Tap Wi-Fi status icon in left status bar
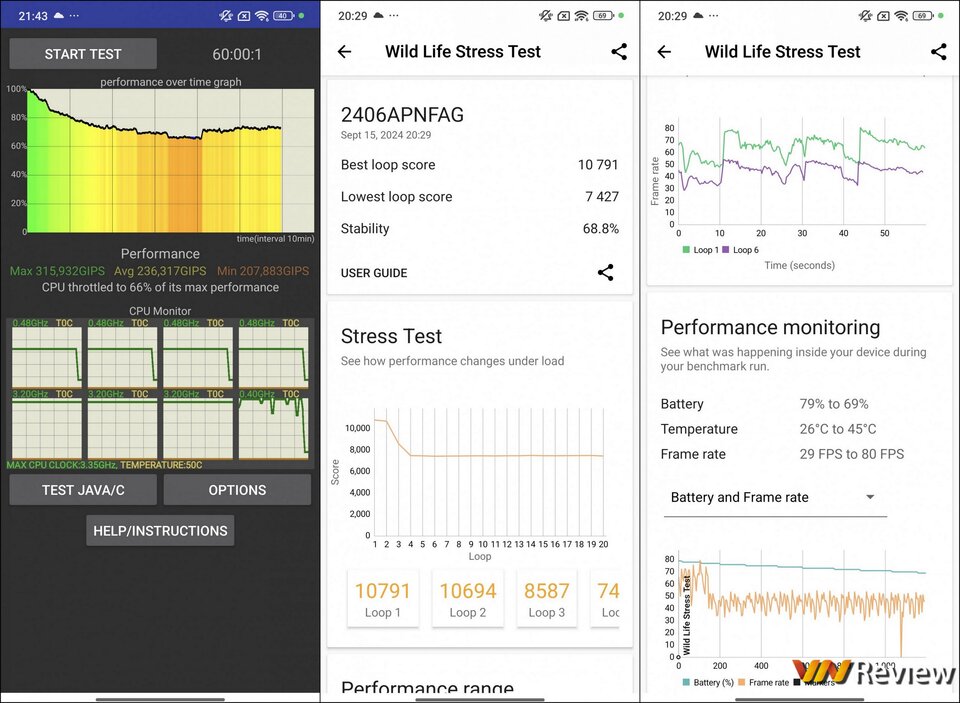960x703 pixels. (263, 16)
